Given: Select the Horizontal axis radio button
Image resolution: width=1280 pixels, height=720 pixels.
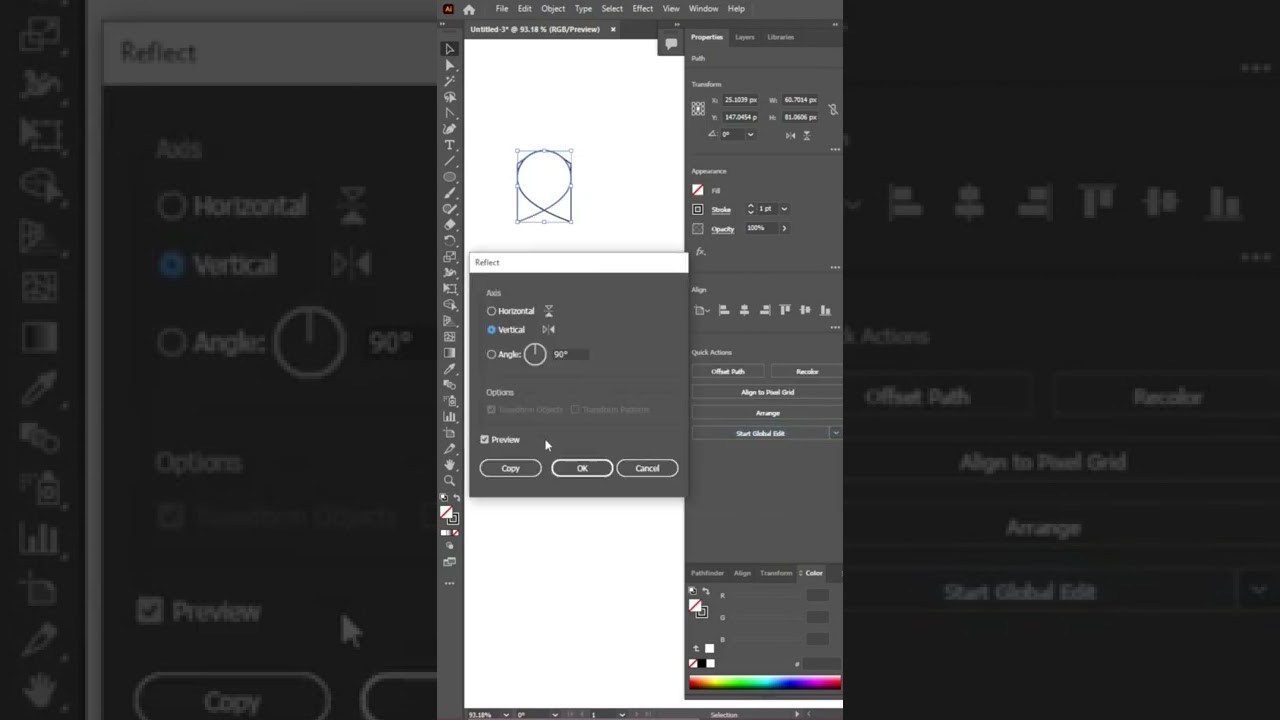Looking at the screenshot, I should tap(491, 311).
